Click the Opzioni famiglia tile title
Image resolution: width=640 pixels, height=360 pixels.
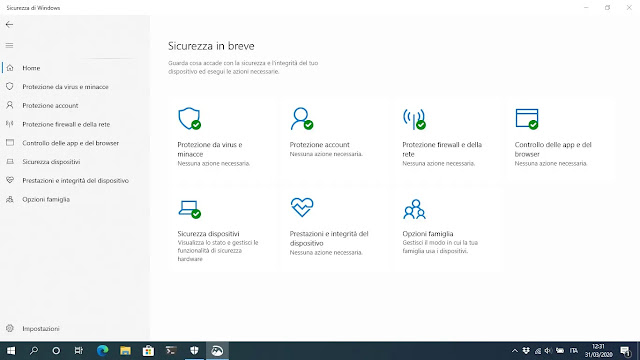click(x=428, y=233)
